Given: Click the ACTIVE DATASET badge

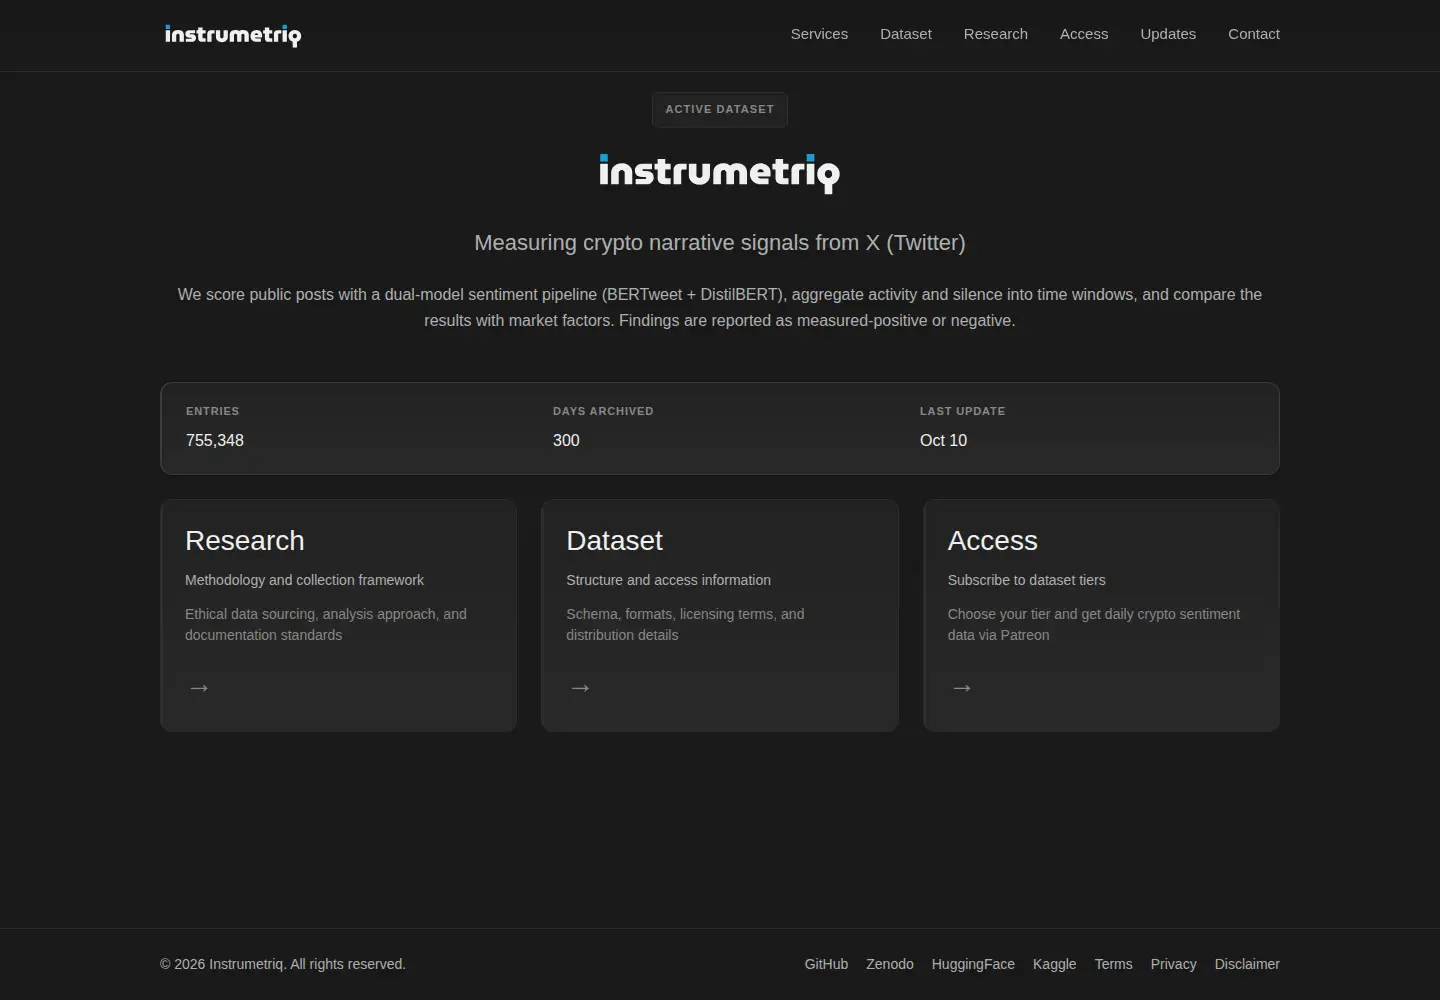Looking at the screenshot, I should [720, 109].
